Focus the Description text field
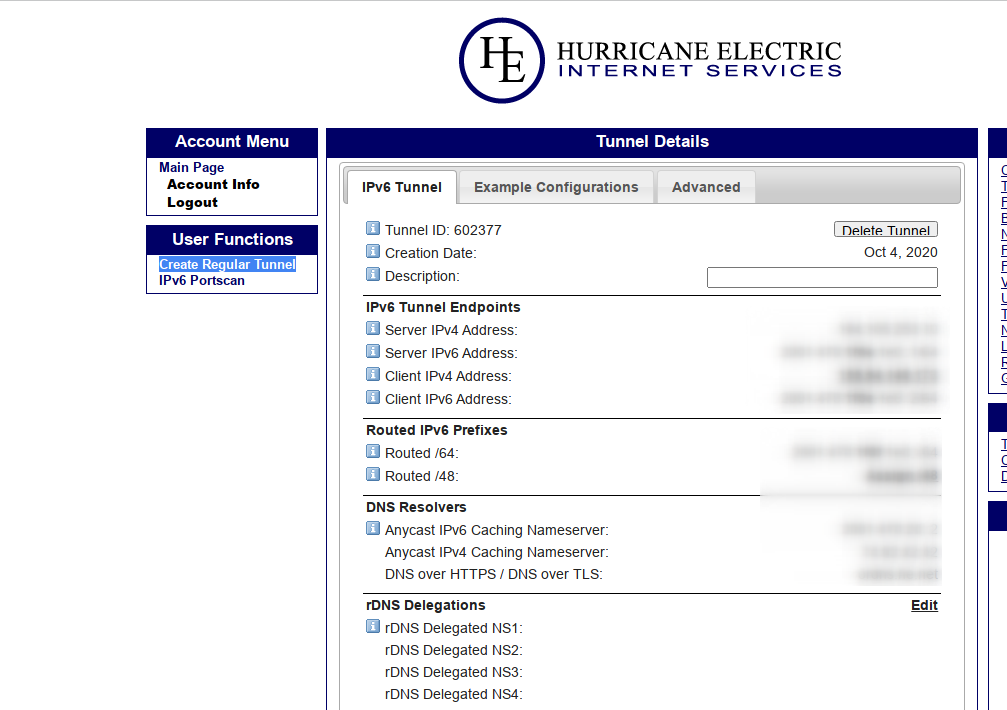 point(822,277)
